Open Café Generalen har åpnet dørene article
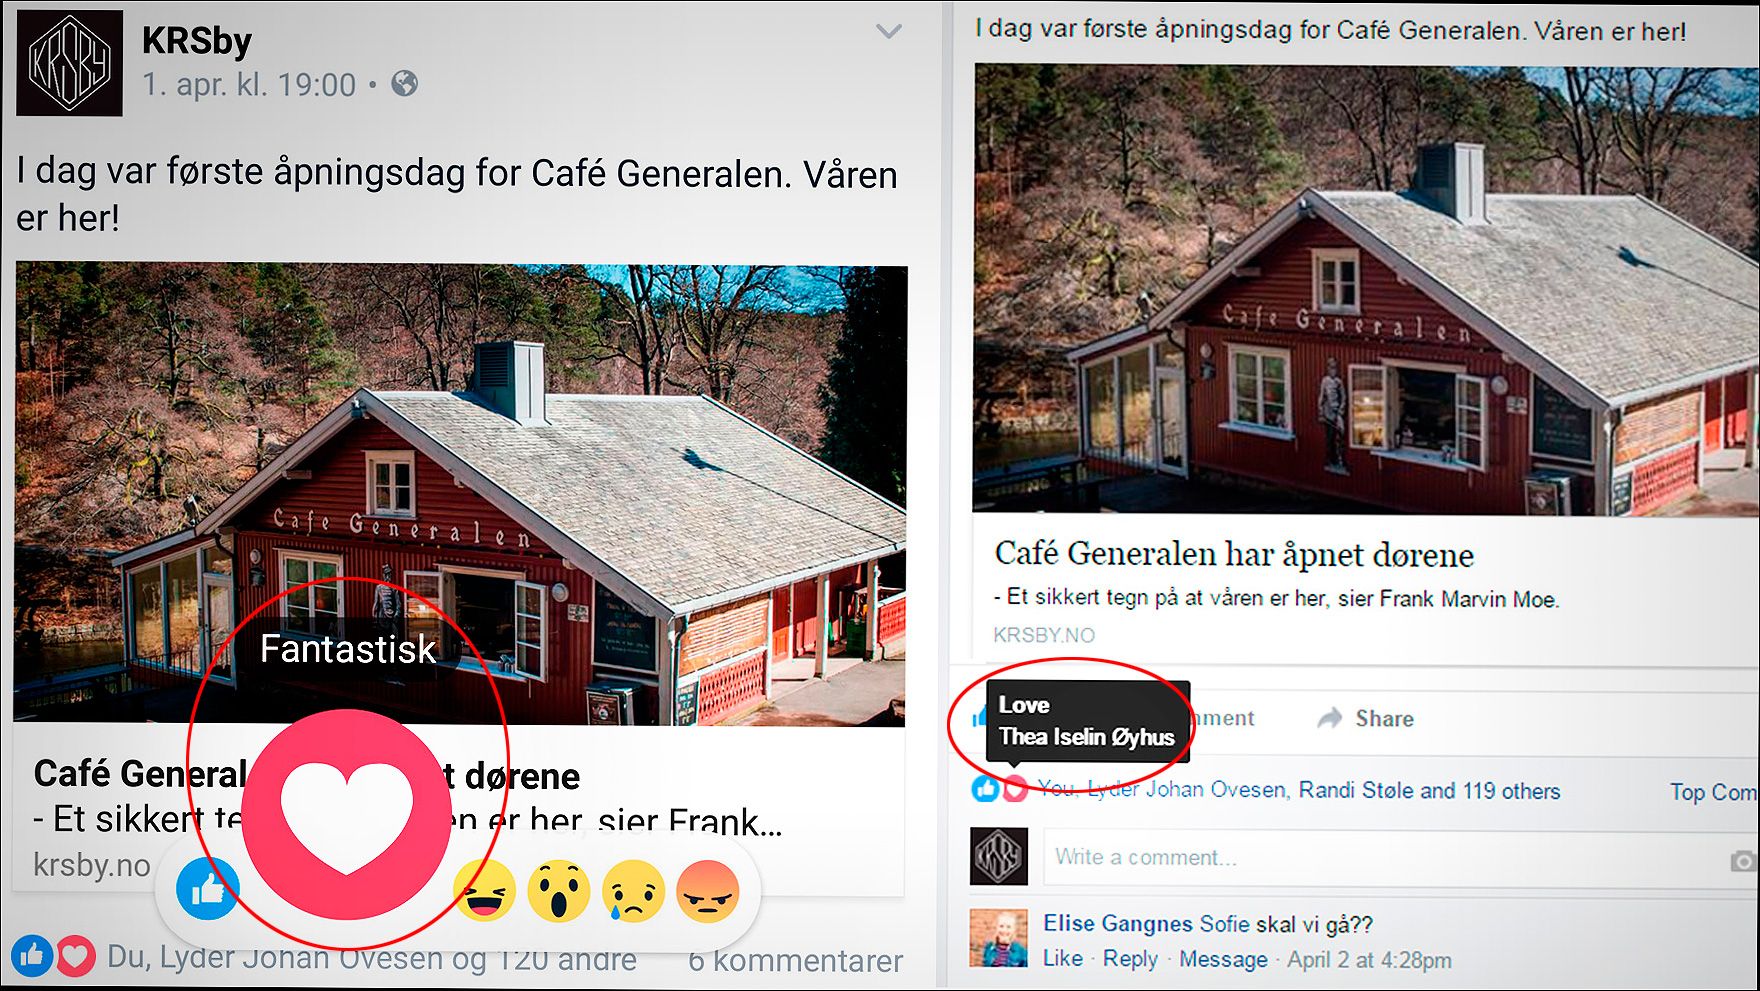Viewport: 1760px width, 991px height. (1234, 554)
